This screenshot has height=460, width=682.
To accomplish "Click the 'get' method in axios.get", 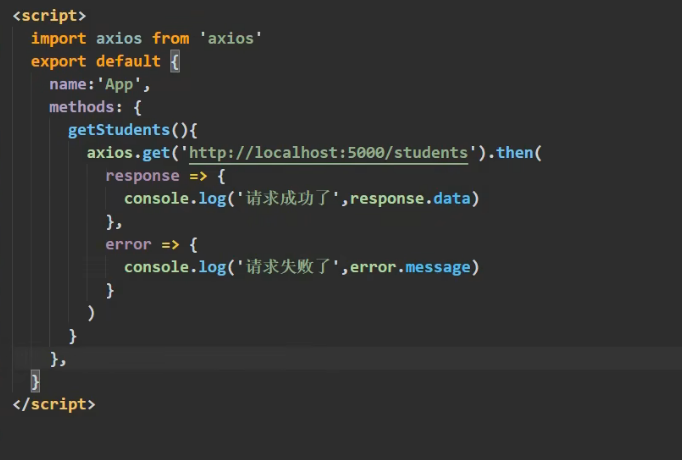I will [x=156, y=153].
